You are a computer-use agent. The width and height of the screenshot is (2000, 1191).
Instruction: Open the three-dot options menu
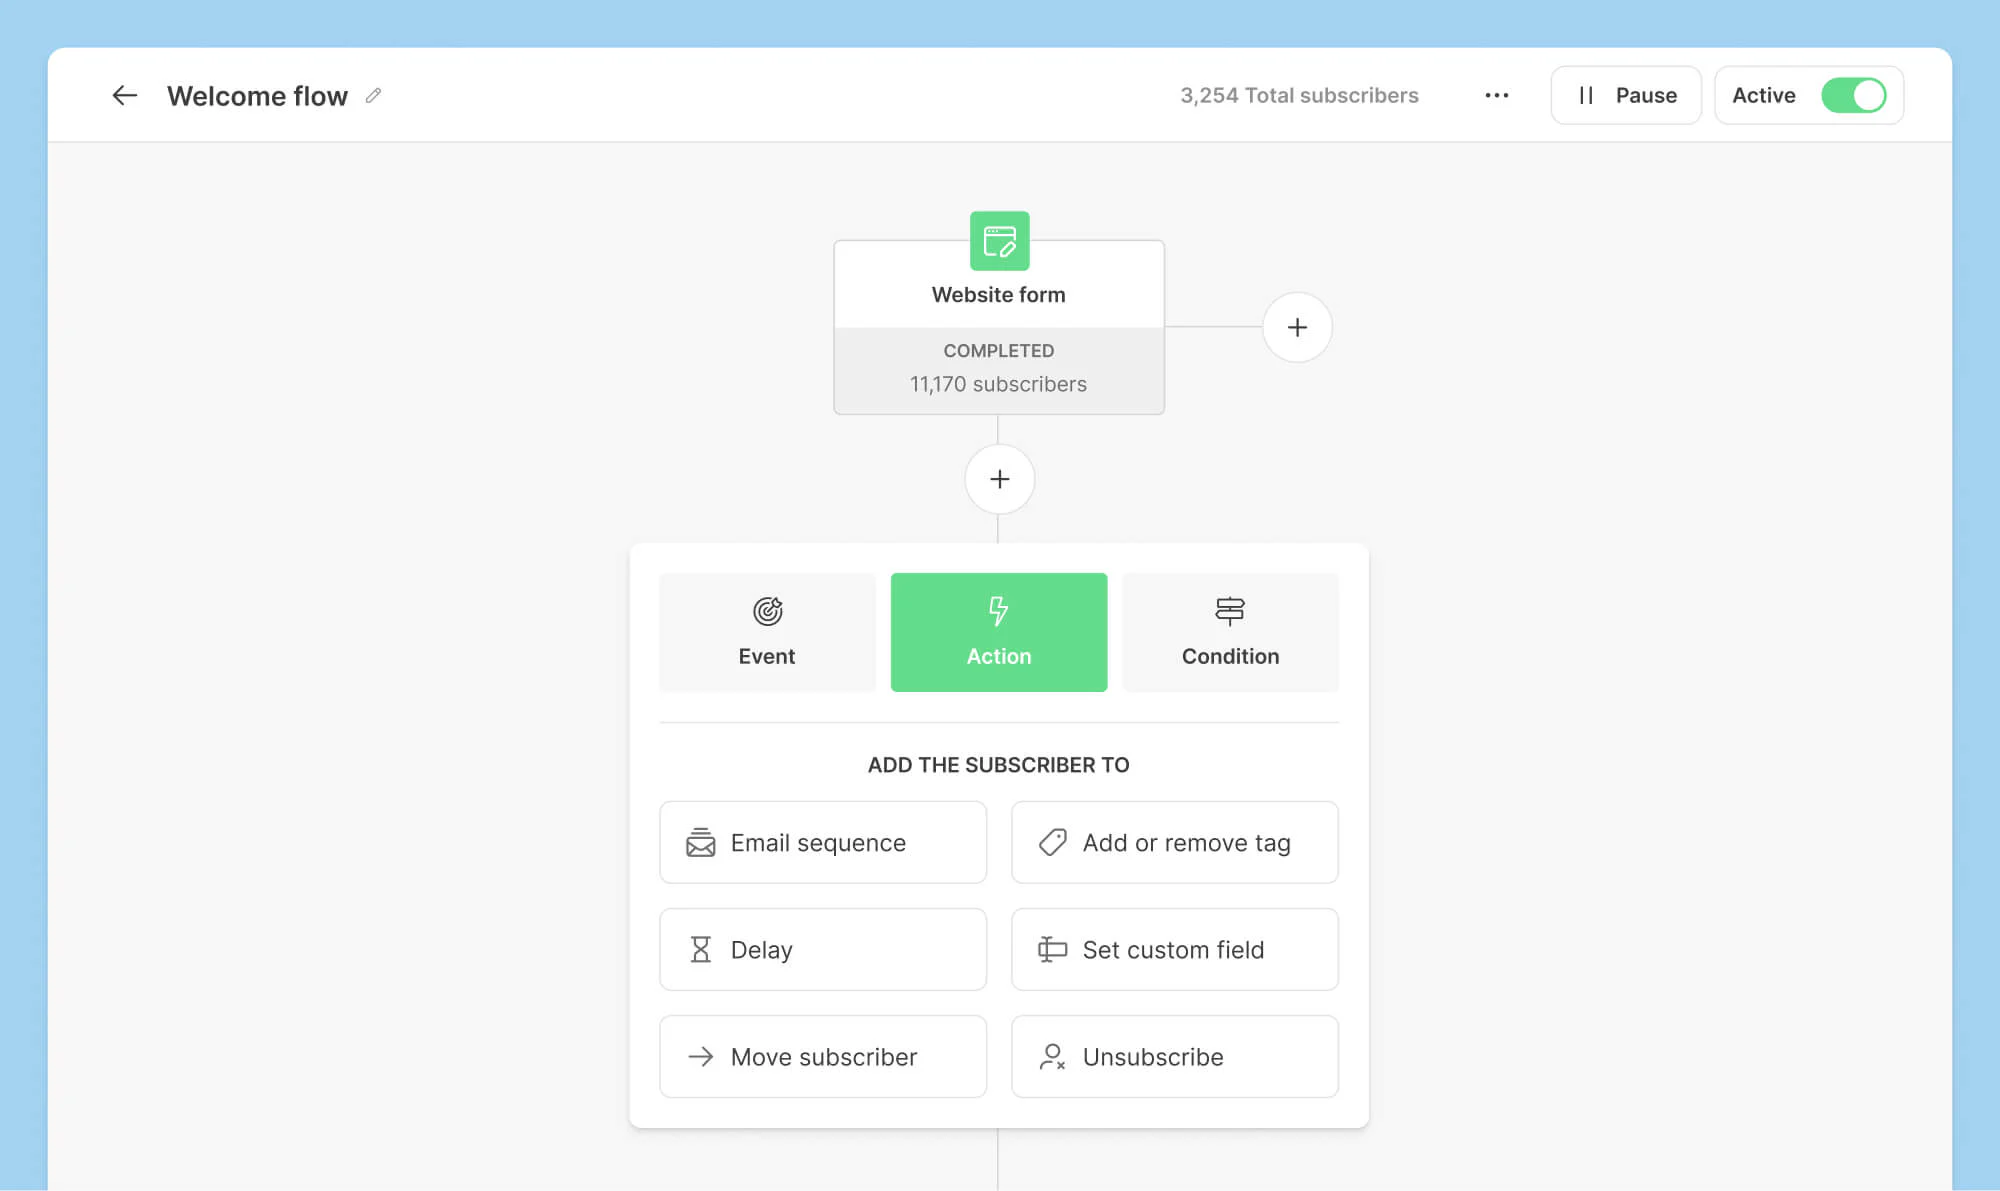1496,95
